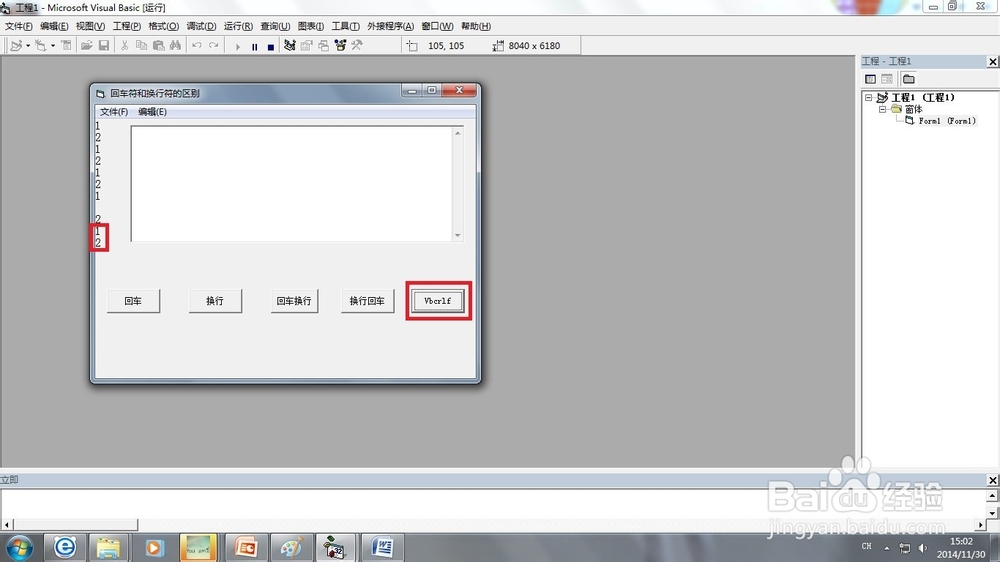Open the 图表(I) menu
This screenshot has width=1000, height=562.
tap(311, 26)
